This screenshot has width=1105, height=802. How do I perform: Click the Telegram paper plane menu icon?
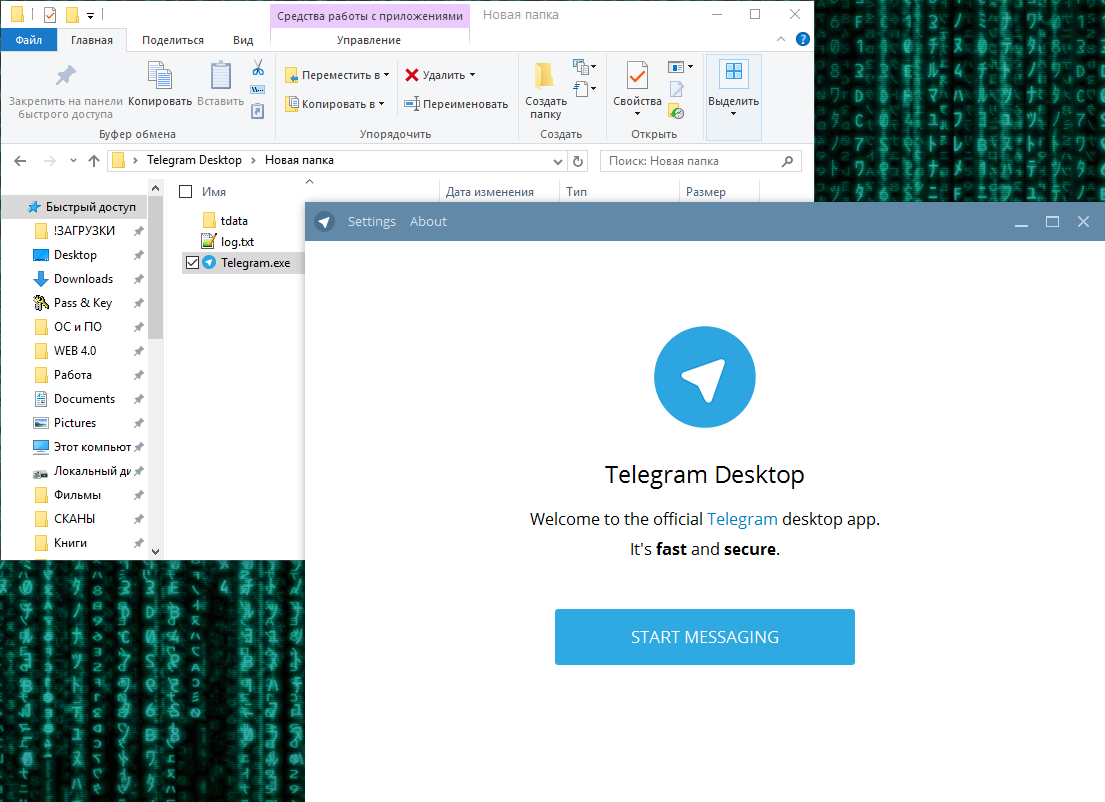(324, 222)
